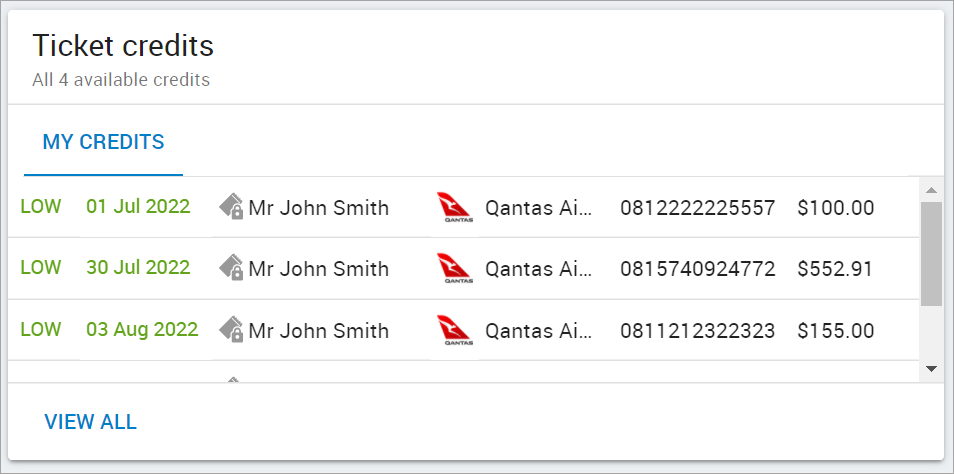954x474 pixels.
Task: Click Mr John Smith in first row
Action: [319, 208]
